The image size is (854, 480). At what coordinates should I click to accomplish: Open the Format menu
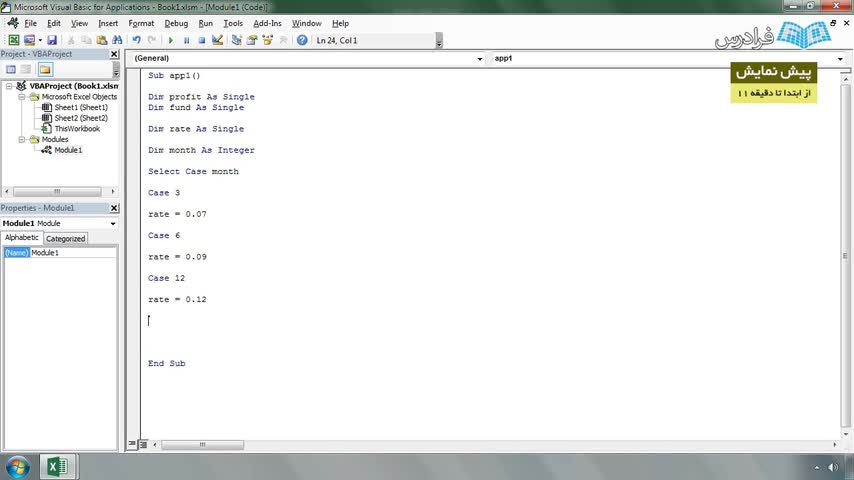(141, 23)
